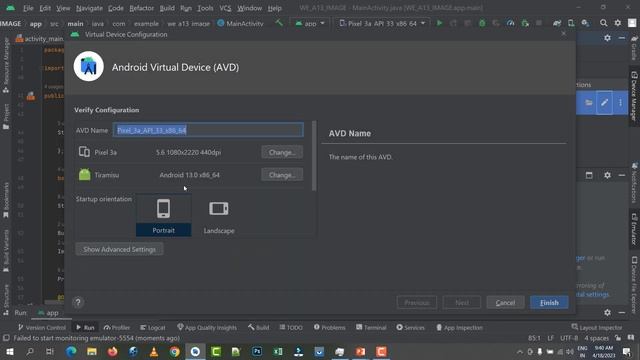Open the Layout Inspector tool window

coord(597,327)
